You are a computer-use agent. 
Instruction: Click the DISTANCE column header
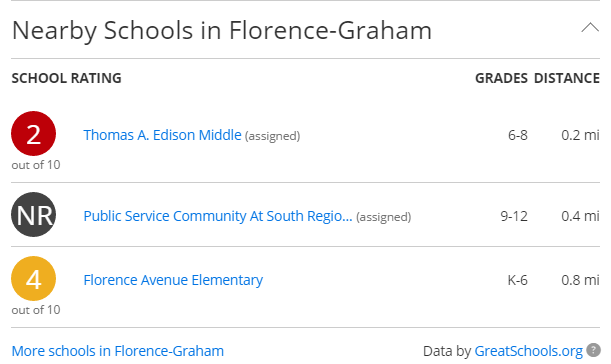pos(567,78)
